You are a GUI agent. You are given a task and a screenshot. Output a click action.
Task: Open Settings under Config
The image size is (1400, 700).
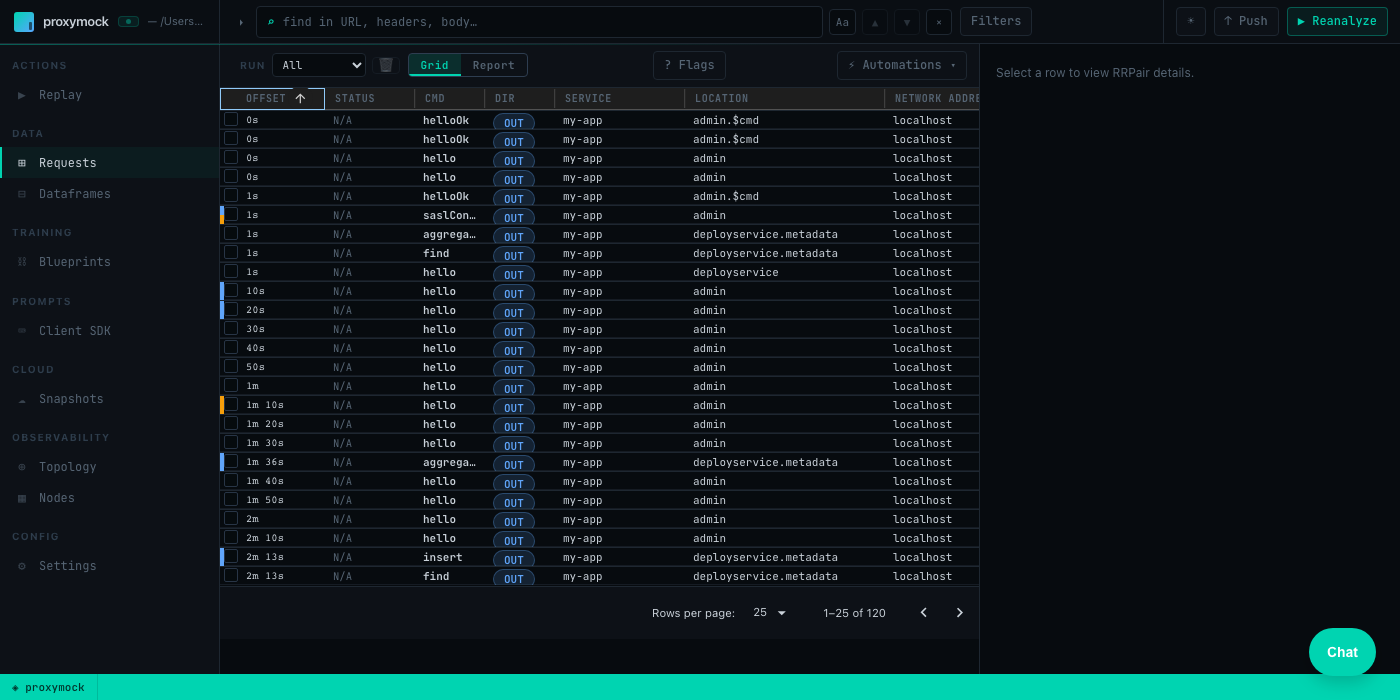click(109, 566)
